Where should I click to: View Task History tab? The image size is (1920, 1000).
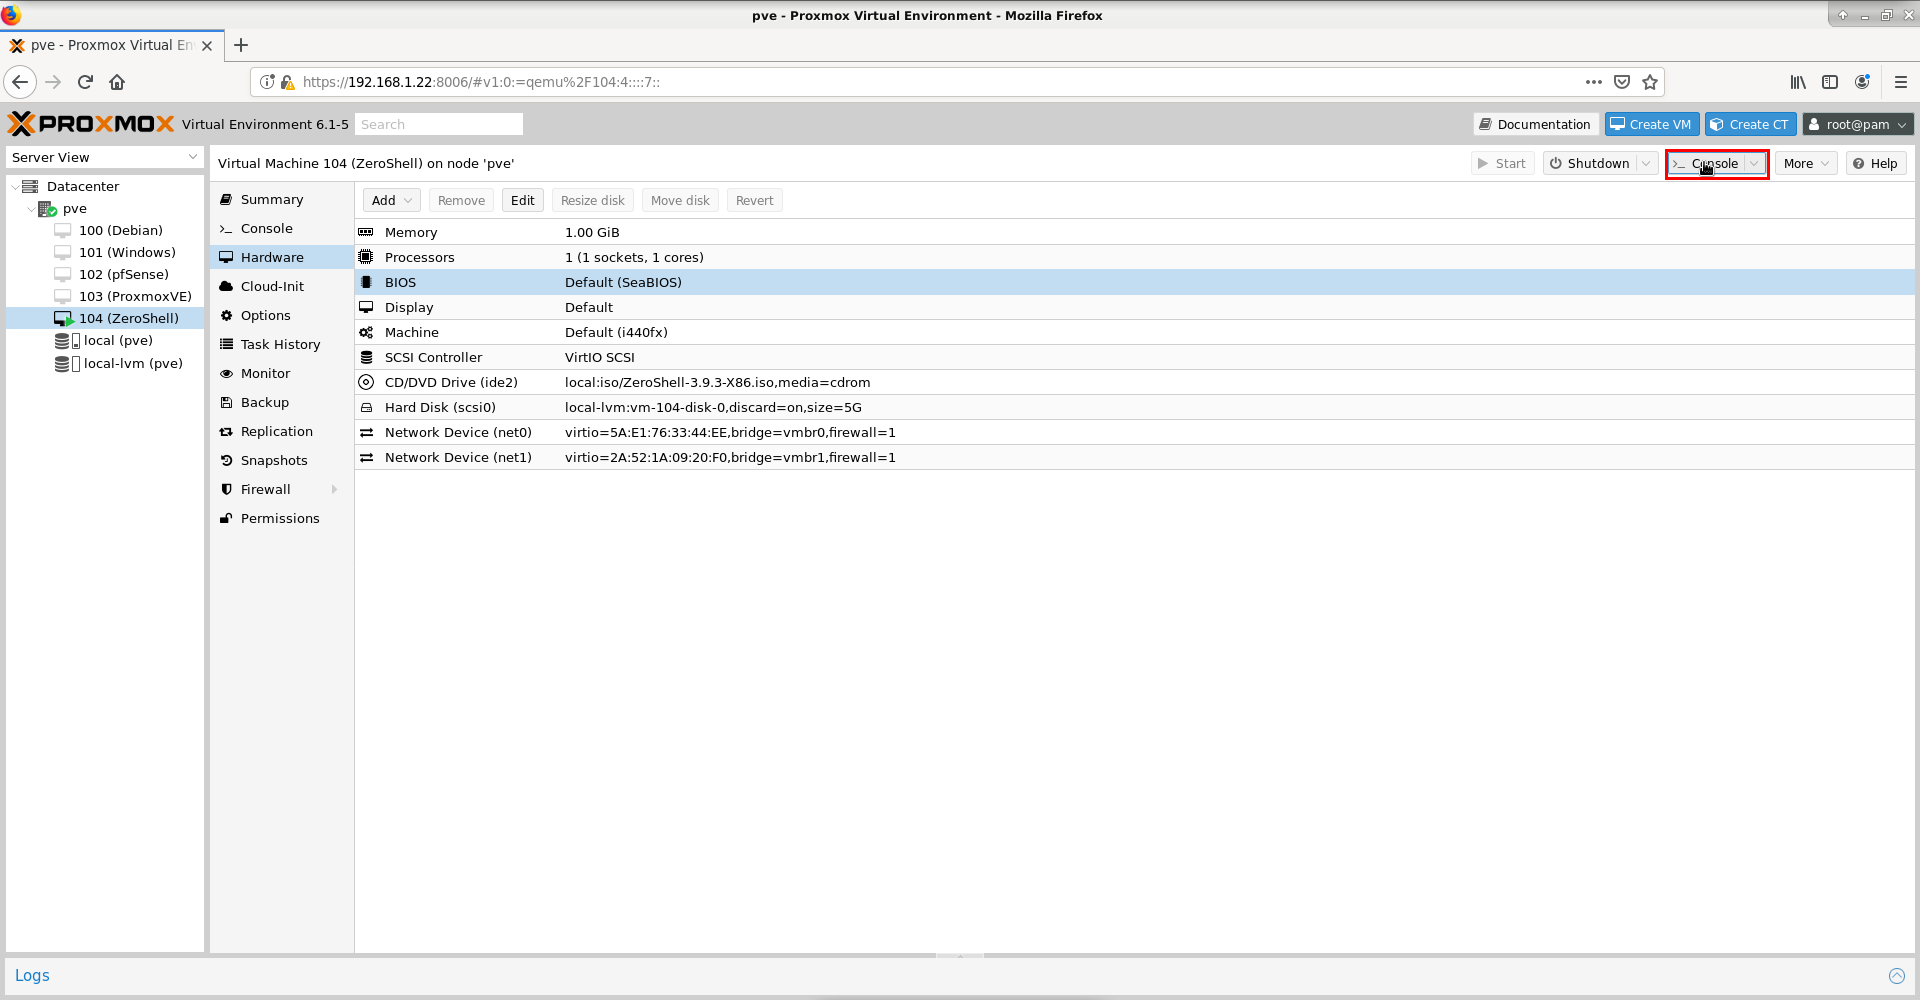pos(282,344)
